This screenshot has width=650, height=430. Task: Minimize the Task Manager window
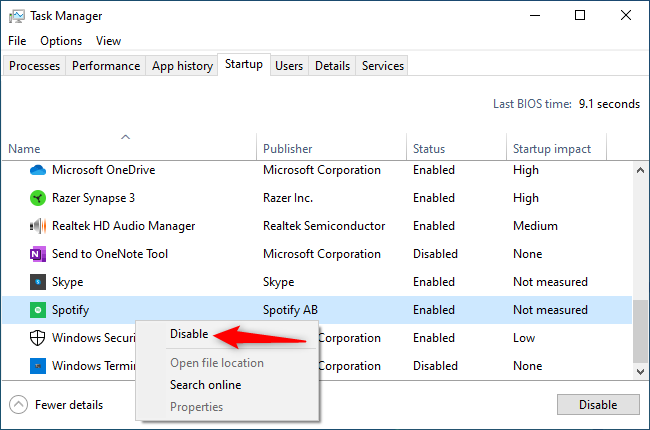pos(535,16)
